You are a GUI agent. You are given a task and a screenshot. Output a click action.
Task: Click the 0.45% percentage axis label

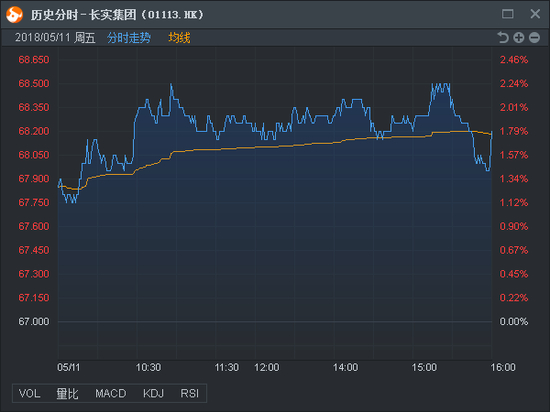click(x=514, y=274)
